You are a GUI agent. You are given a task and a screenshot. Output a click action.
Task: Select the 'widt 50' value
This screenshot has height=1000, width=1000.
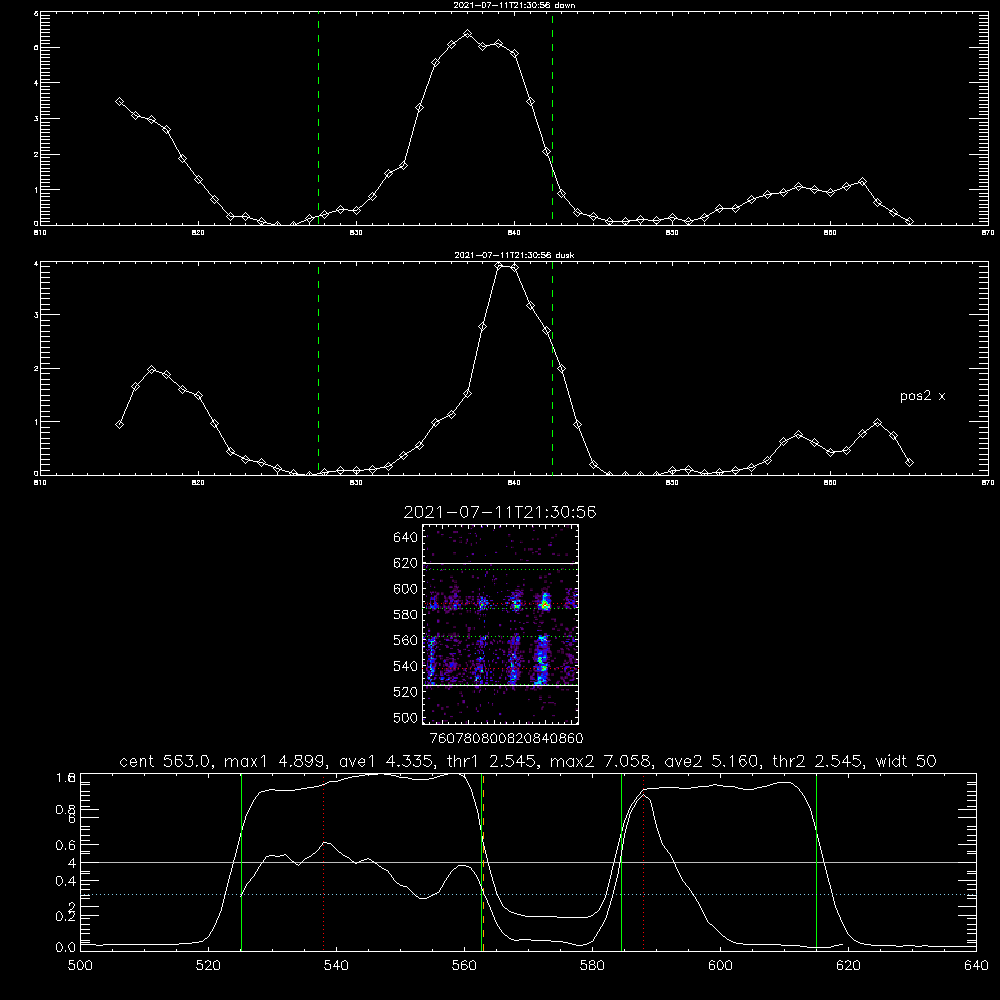(906, 761)
